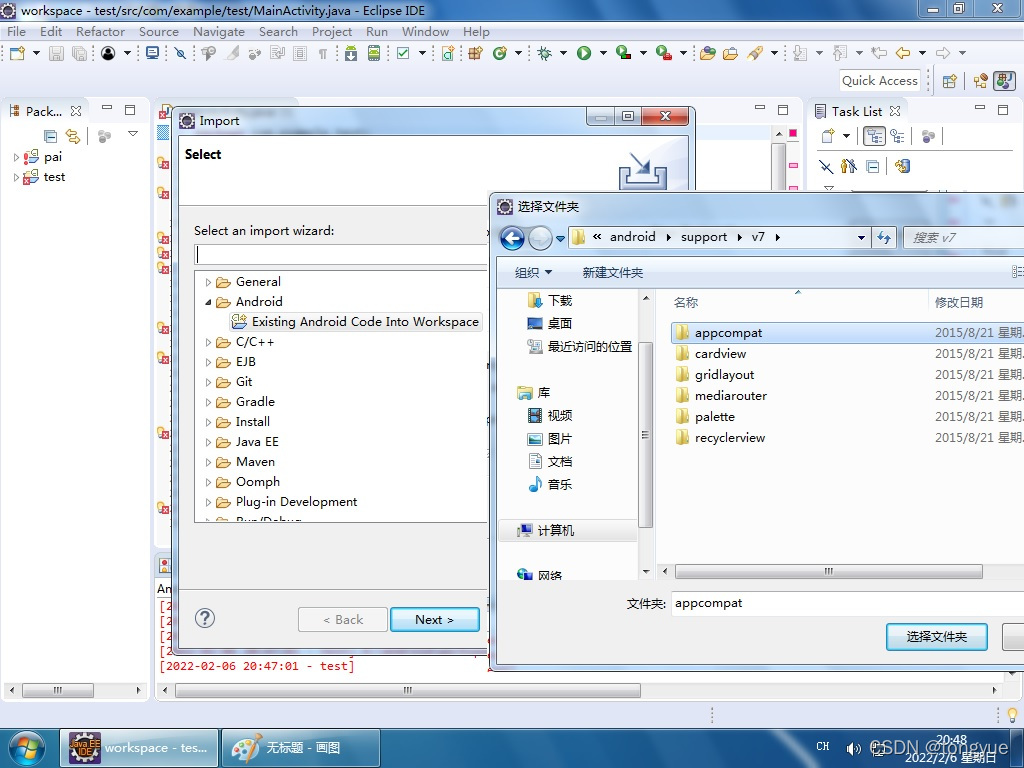Click Collapse All in Package Explorer

click(50, 136)
